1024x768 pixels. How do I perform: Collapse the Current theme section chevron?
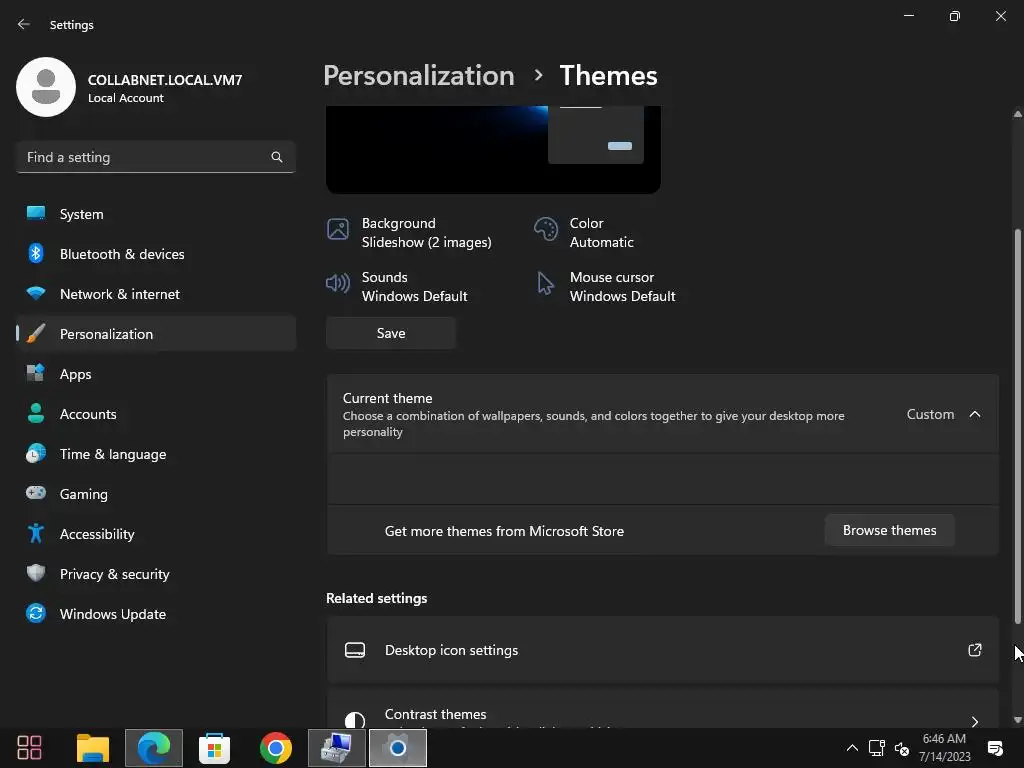click(975, 414)
